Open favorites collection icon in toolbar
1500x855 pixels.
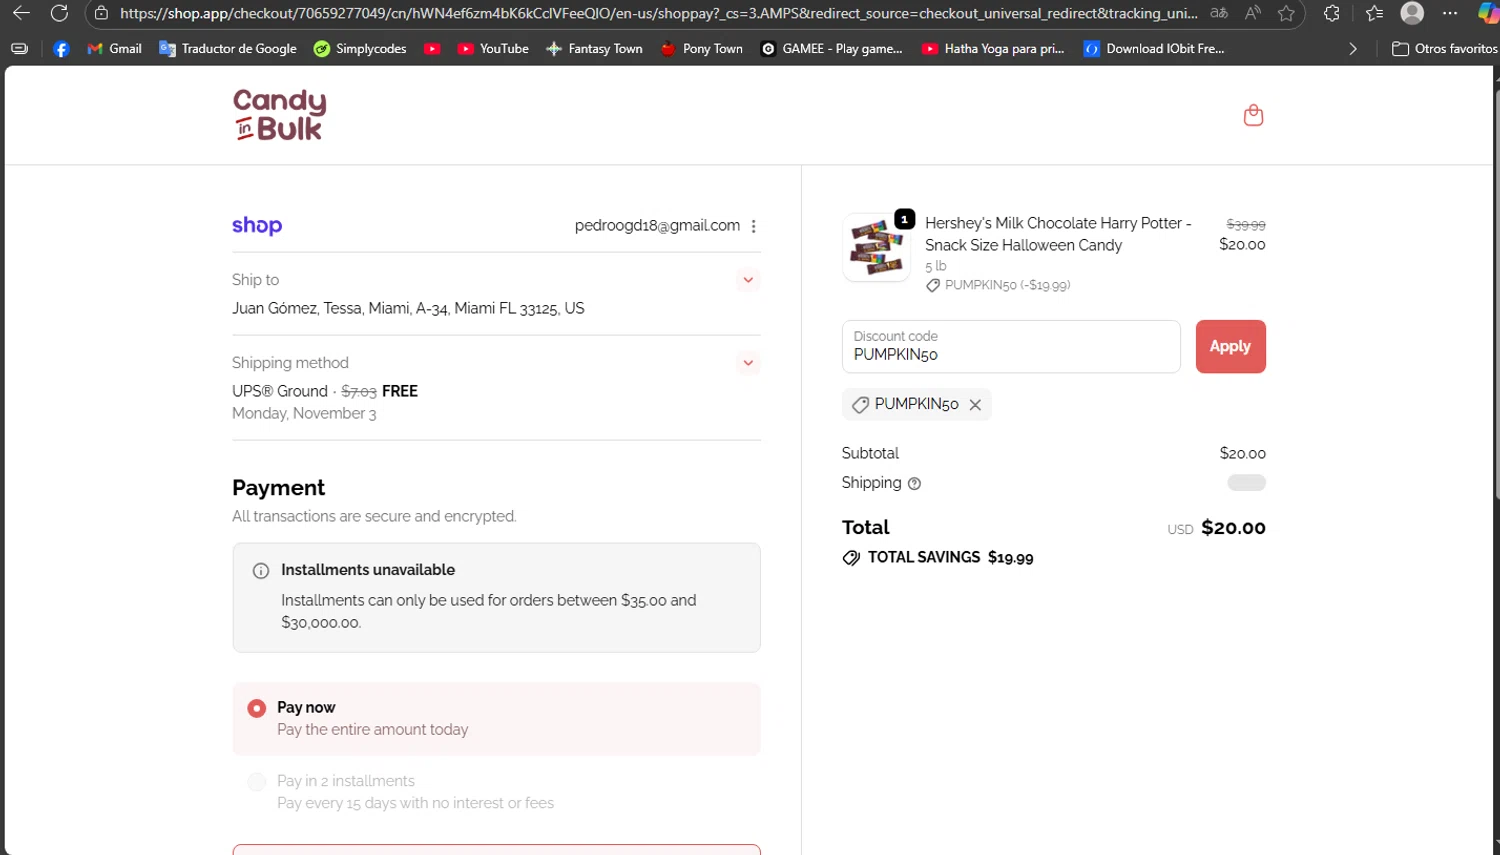click(1374, 13)
